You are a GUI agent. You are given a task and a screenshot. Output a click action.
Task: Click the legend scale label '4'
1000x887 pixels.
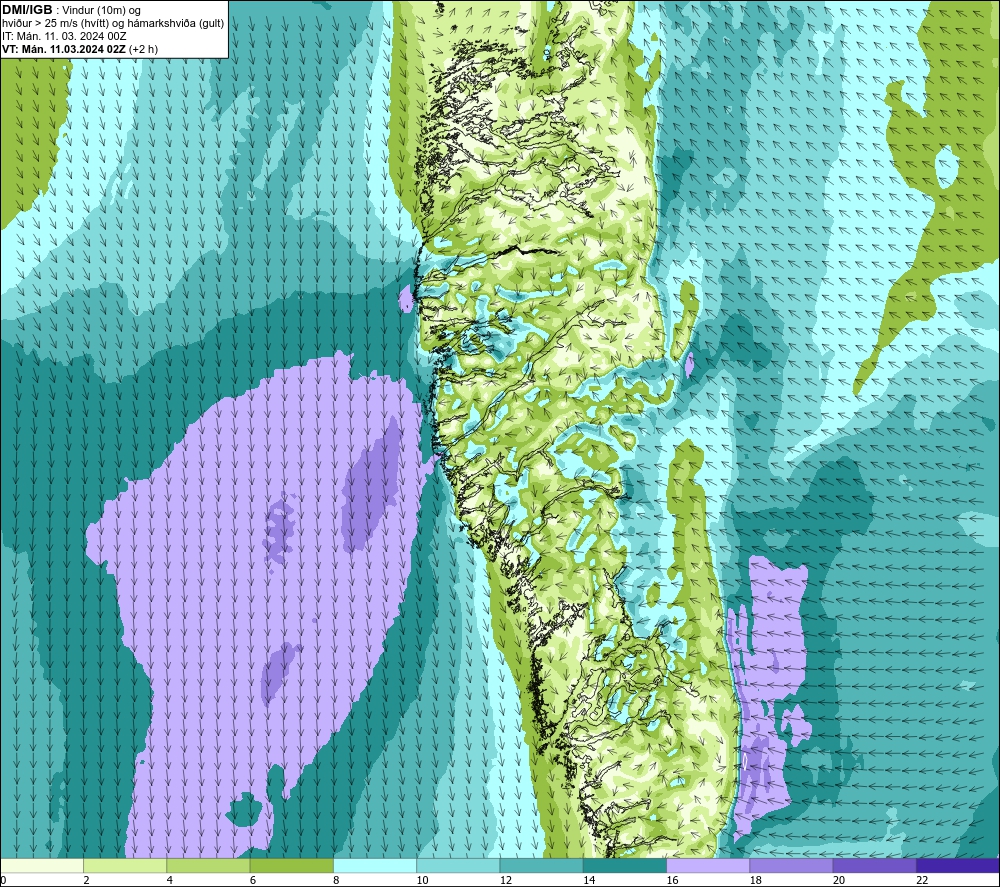[x=170, y=880]
